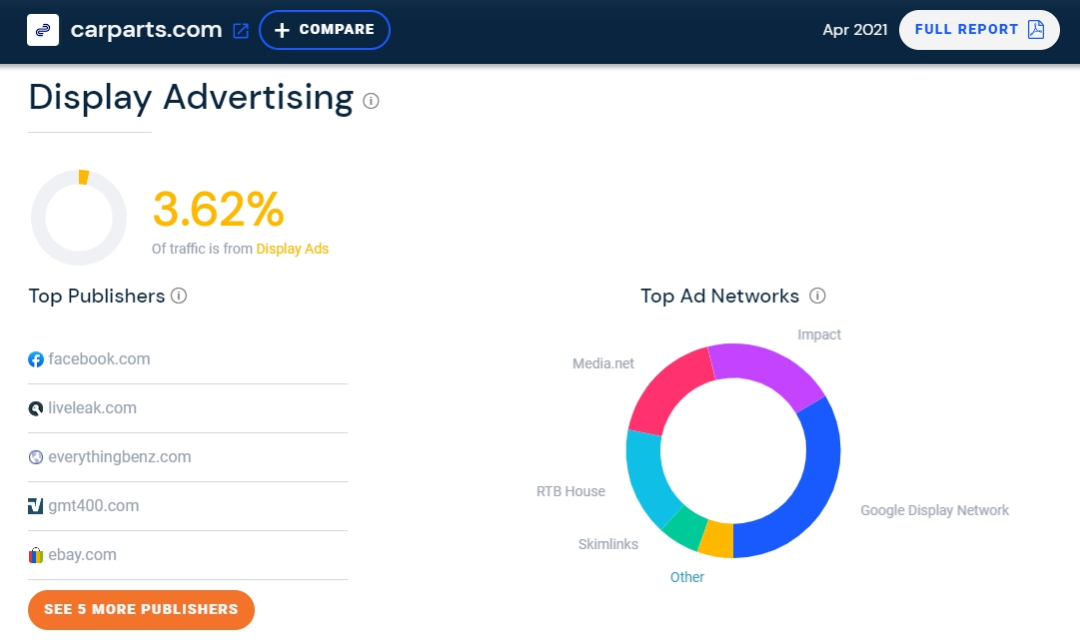Open carparts.com via the external link icon
The image size is (1080, 640).
(x=240, y=31)
